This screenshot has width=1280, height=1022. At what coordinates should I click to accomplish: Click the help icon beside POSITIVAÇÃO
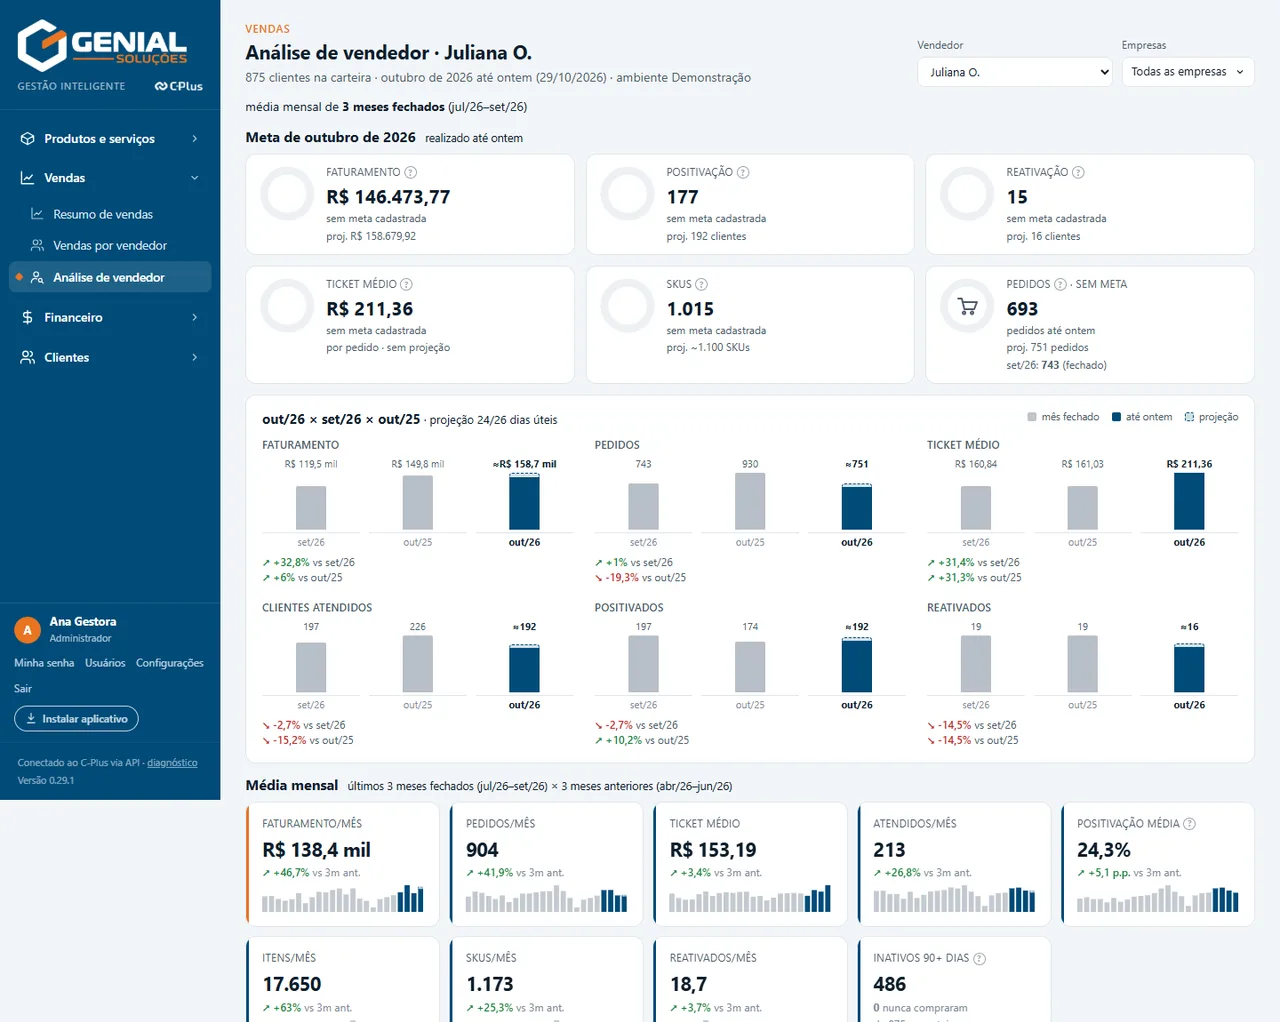(x=743, y=172)
